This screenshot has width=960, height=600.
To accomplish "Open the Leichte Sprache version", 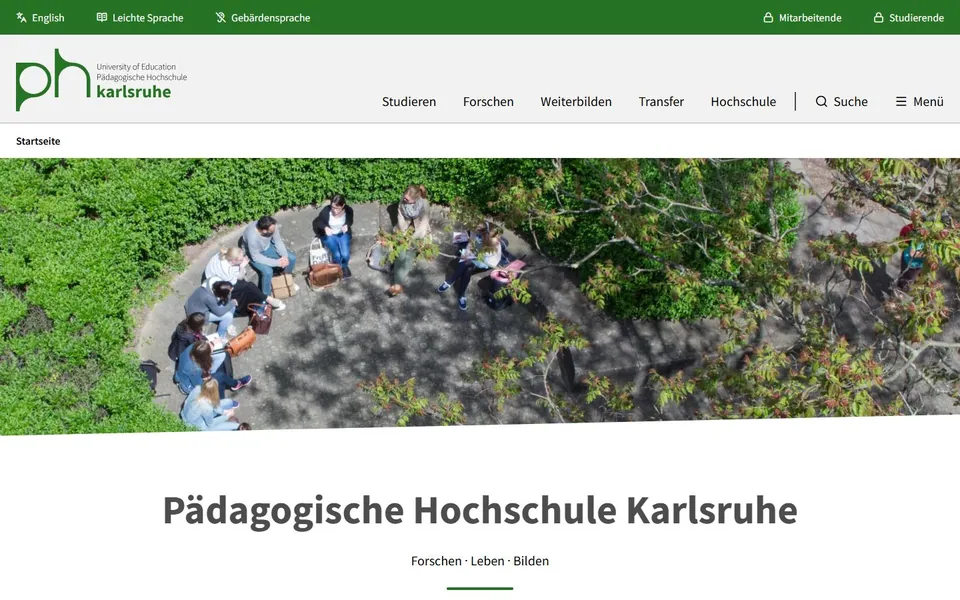I will click(140, 18).
